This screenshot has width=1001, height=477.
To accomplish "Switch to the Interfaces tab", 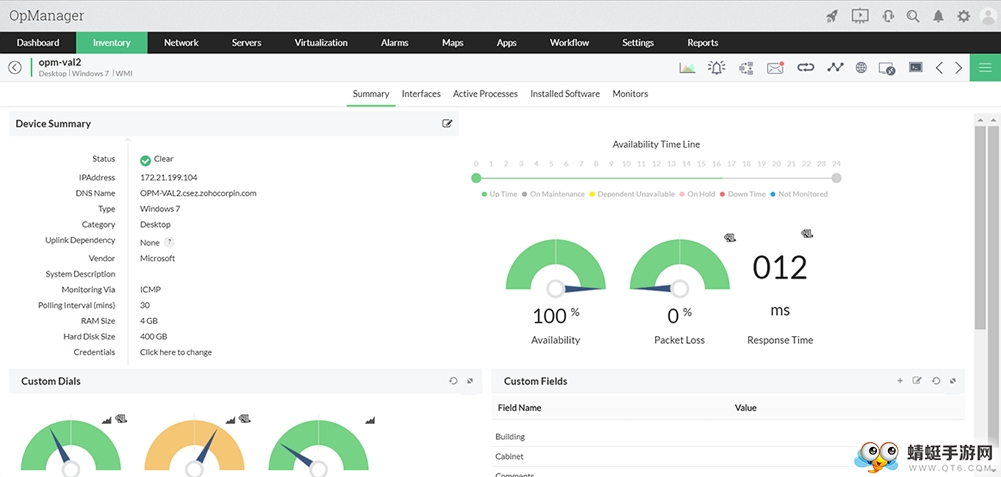I will 421,94.
